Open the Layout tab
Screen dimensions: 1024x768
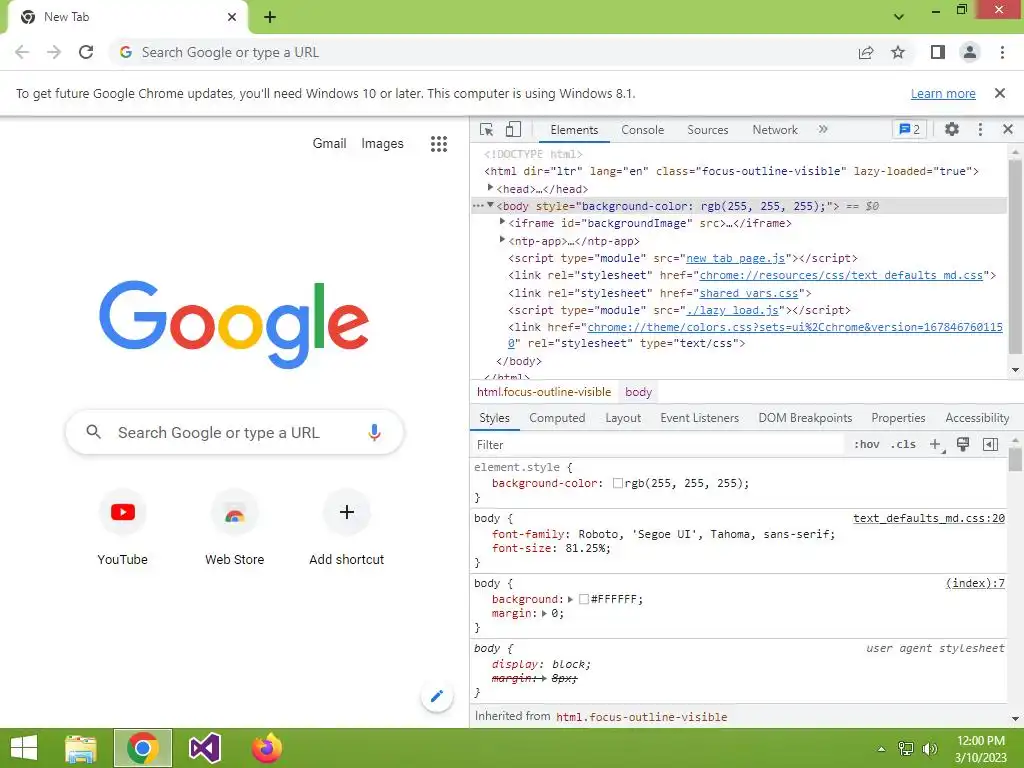point(622,418)
